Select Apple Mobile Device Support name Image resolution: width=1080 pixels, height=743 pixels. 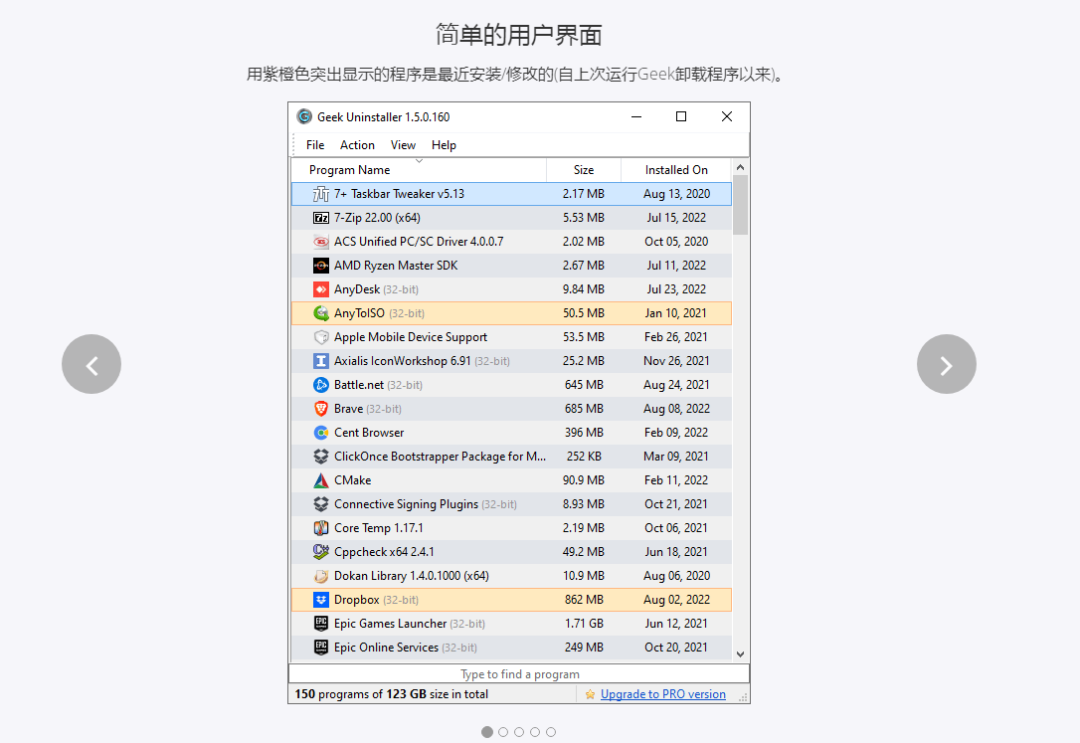[x=410, y=337]
